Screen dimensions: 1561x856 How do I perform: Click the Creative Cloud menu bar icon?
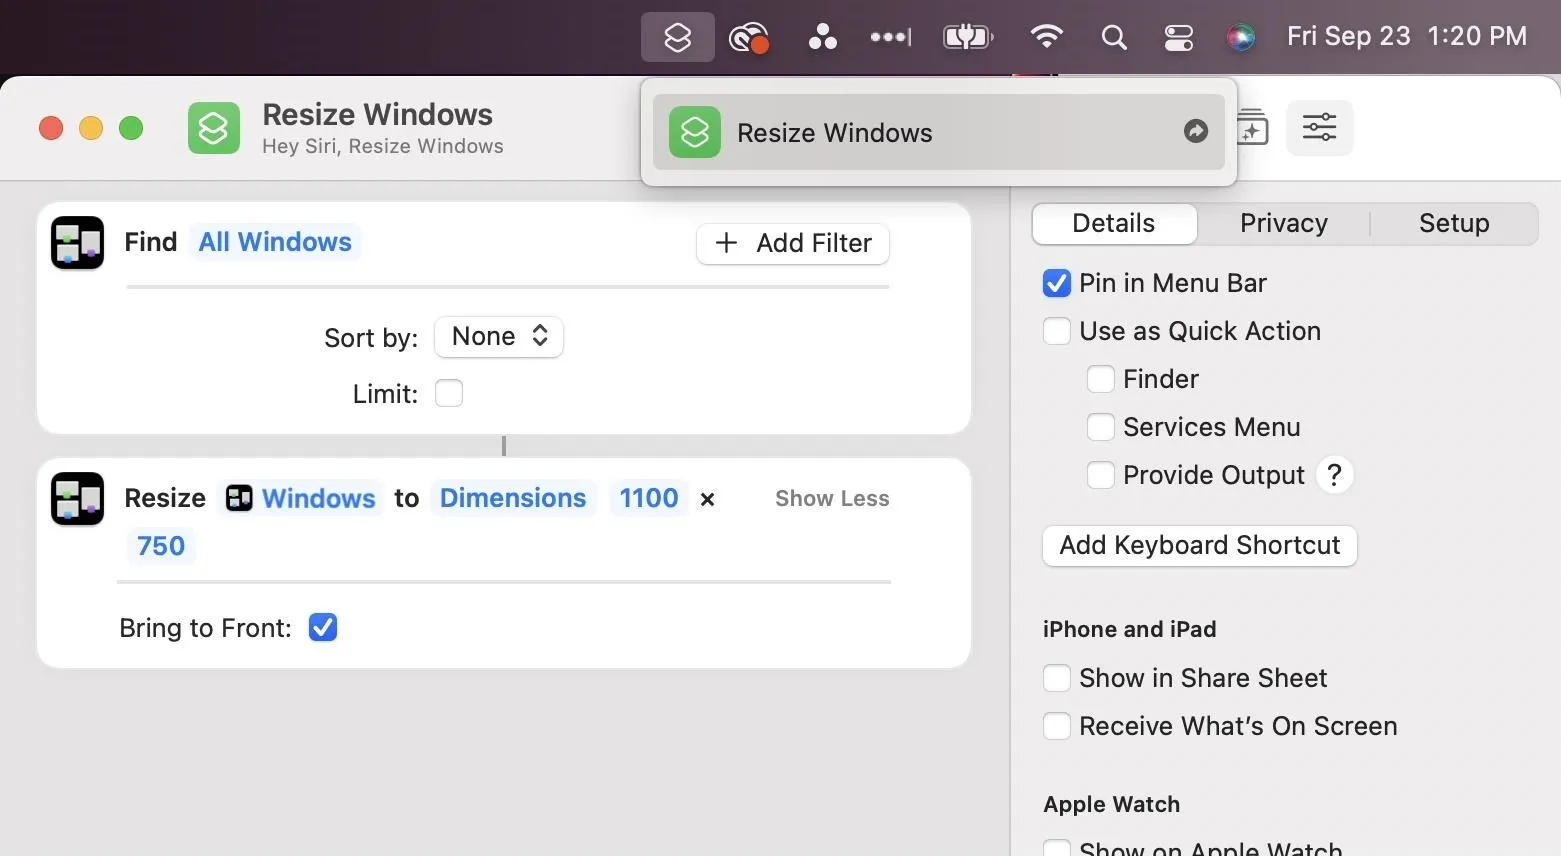coord(749,38)
